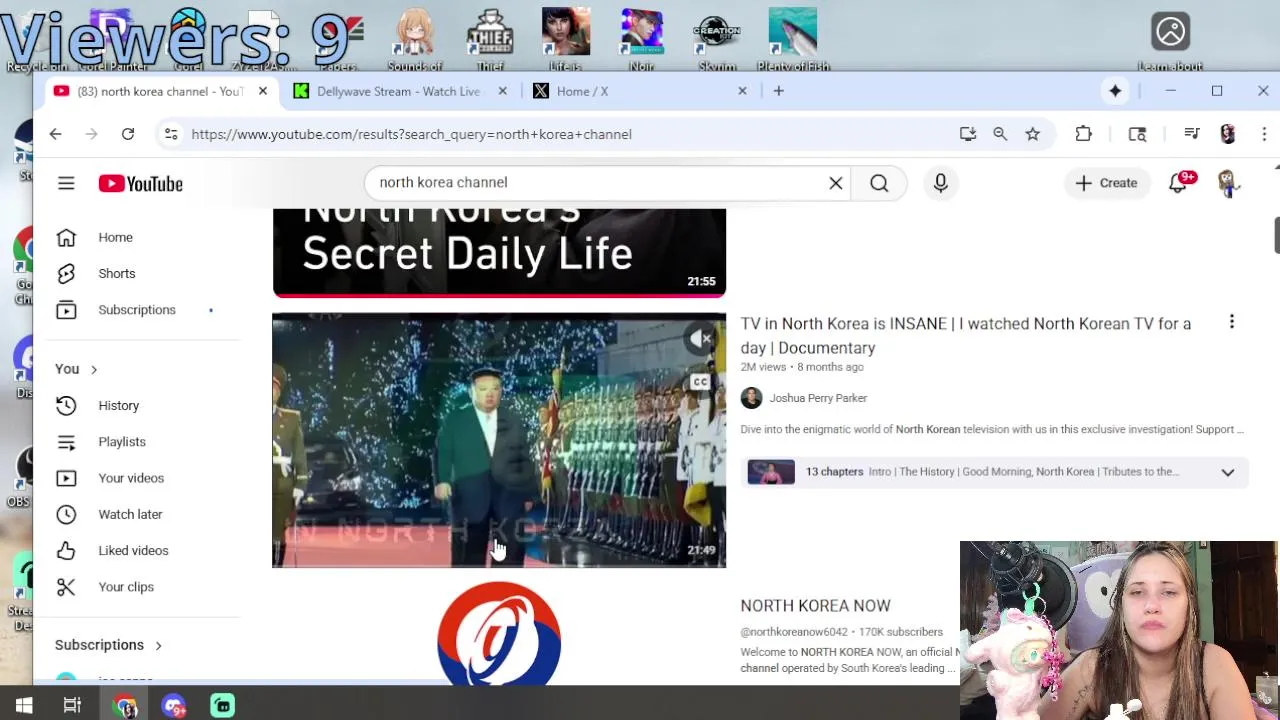Image resolution: width=1280 pixels, height=720 pixels.
Task: Open the Thief desktop shortcut
Action: pos(490,40)
